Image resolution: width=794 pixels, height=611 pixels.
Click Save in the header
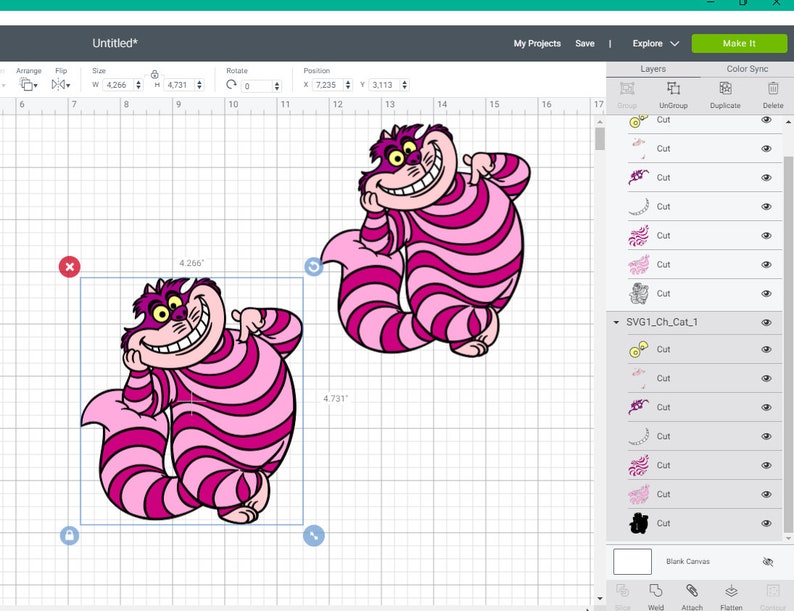(x=585, y=44)
